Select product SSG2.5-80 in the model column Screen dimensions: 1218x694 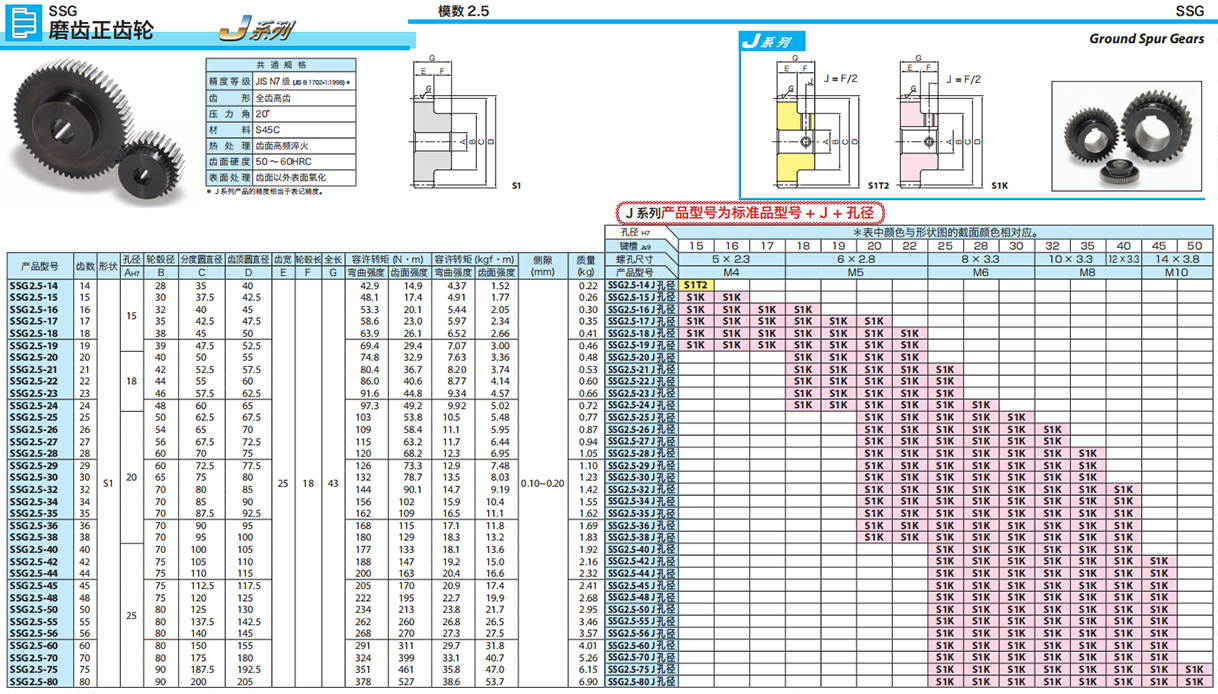coord(33,683)
